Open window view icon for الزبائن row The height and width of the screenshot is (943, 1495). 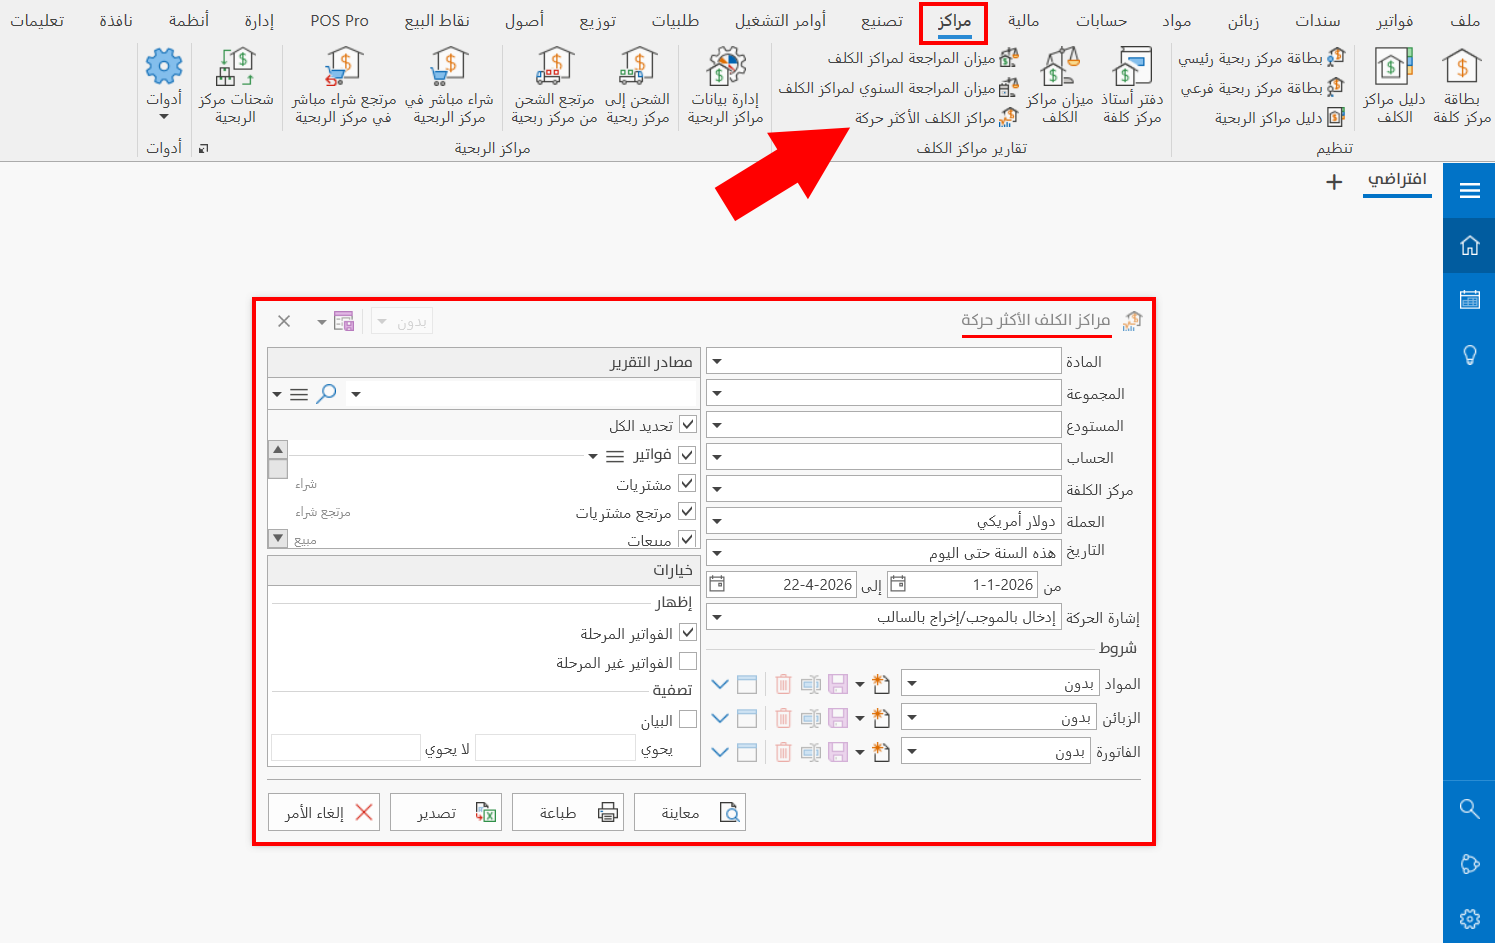747,718
